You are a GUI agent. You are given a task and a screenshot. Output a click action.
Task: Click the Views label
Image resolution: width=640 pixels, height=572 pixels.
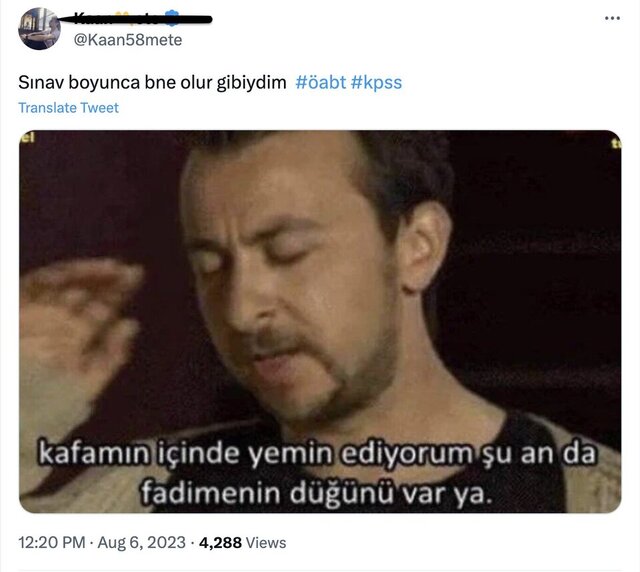266,543
